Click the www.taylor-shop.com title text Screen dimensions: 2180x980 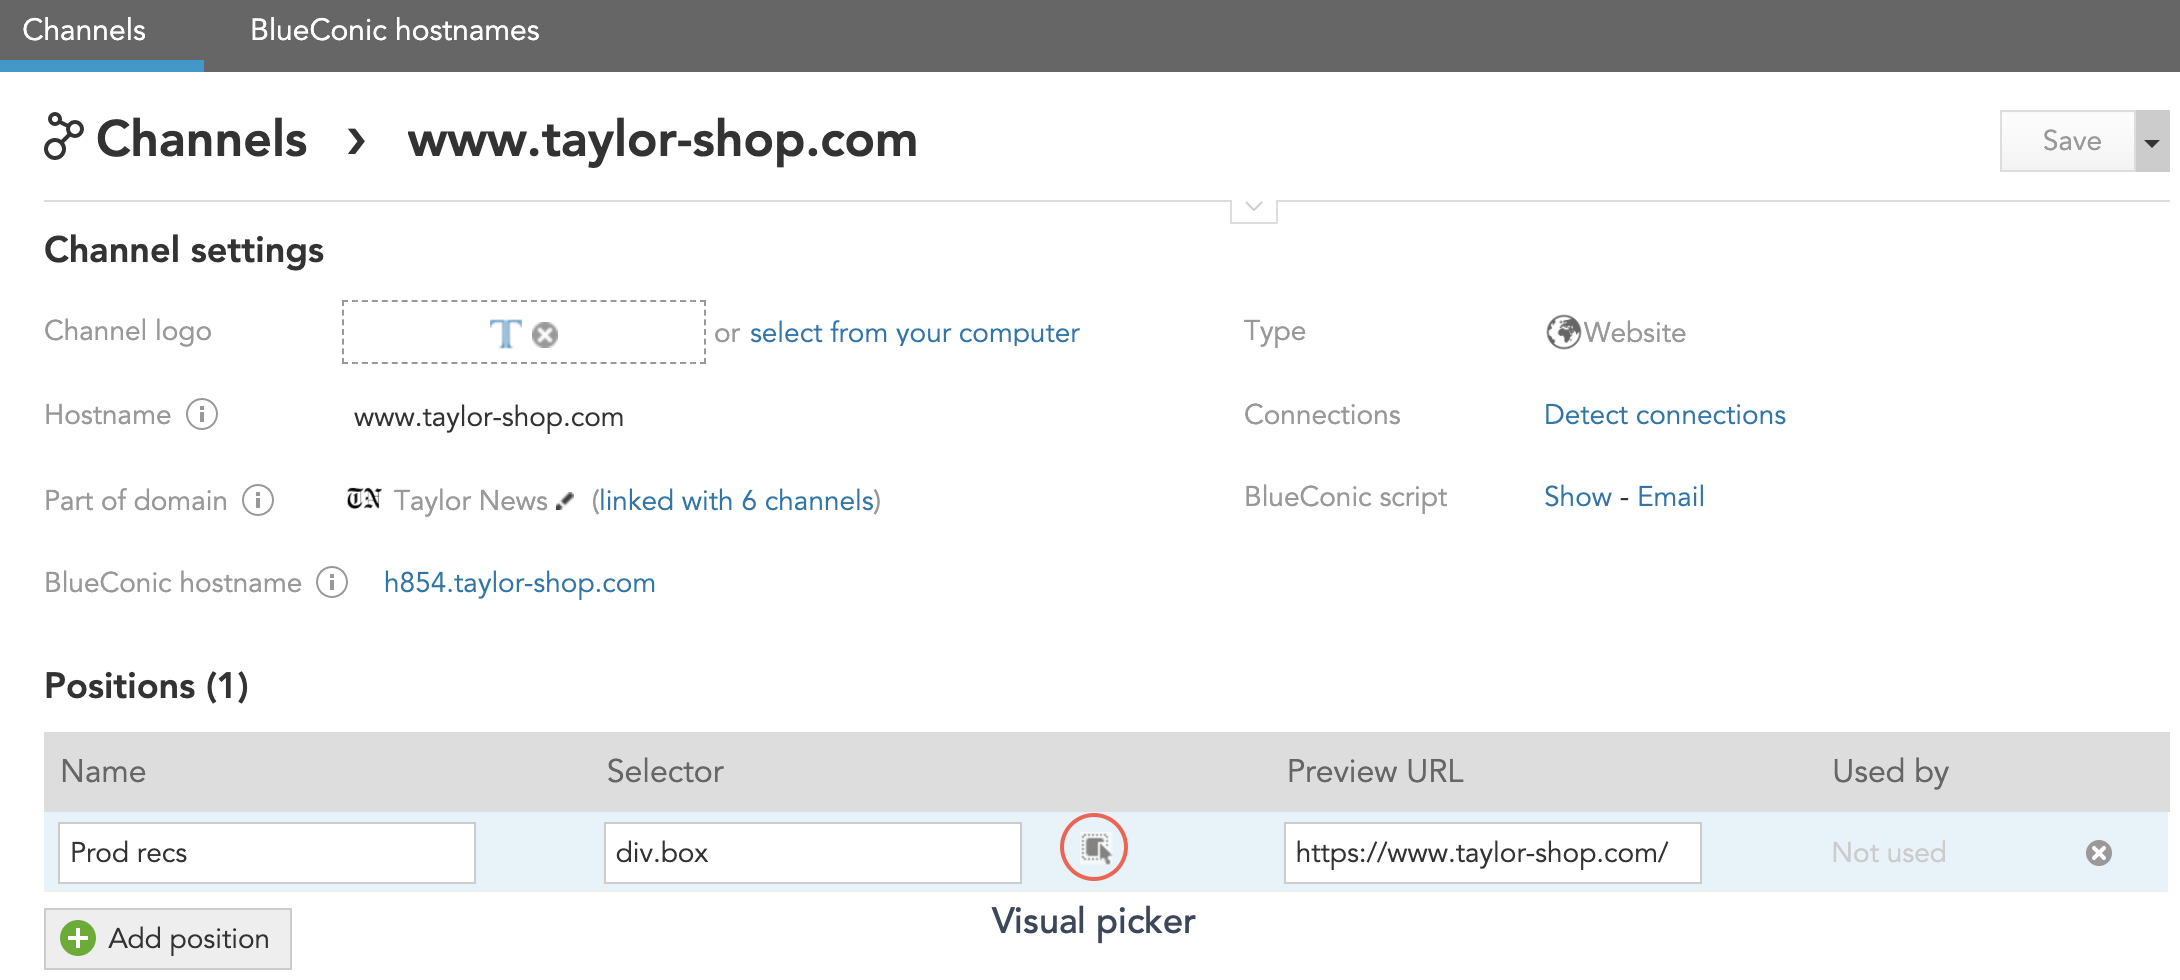tap(662, 139)
